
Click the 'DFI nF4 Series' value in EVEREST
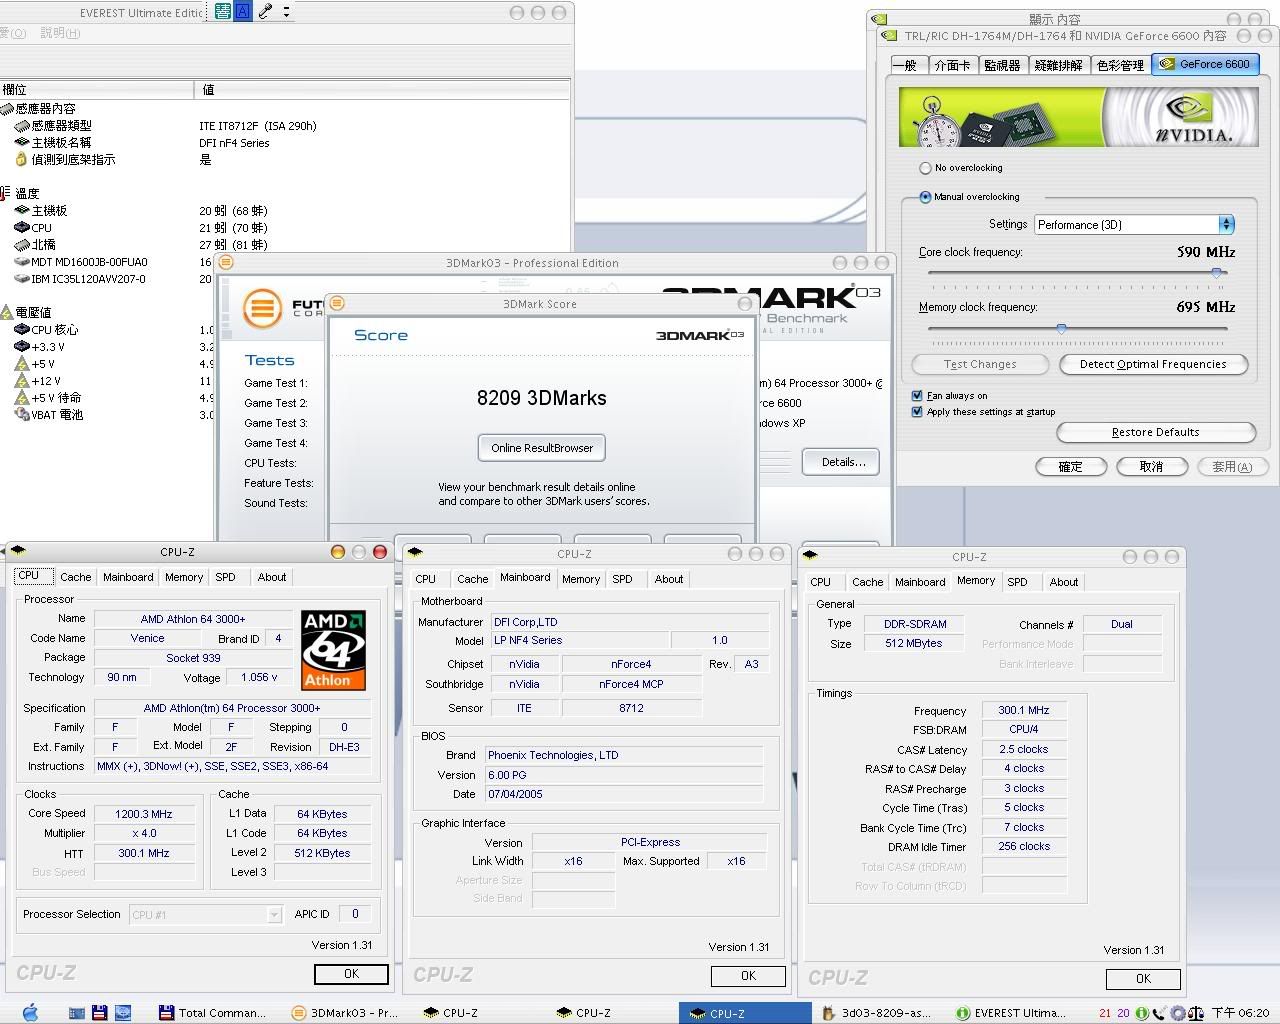click(x=234, y=143)
